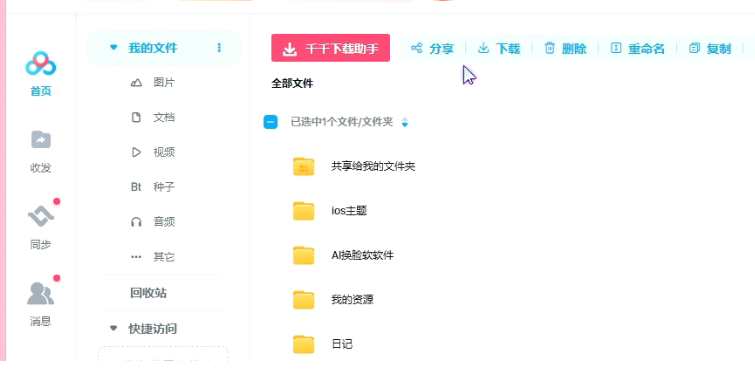
Task: Click the 全部文件 breadcrumb
Action: click(292, 83)
